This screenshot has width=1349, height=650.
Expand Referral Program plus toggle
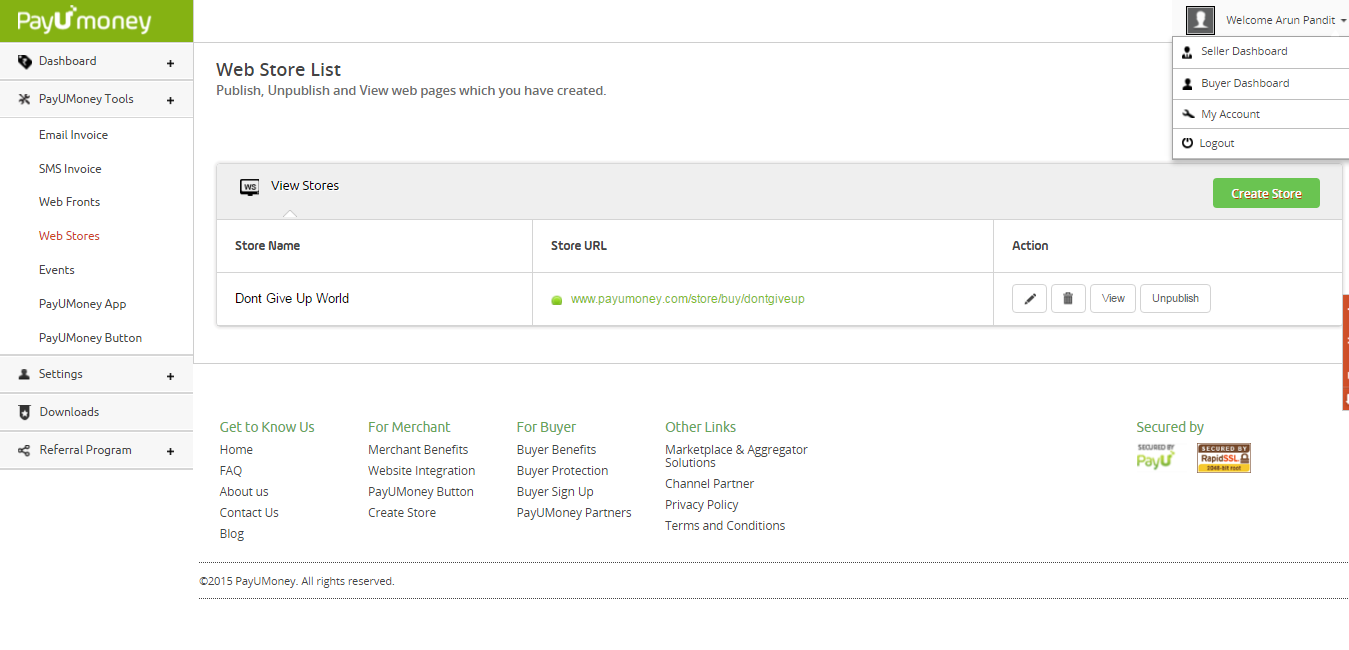170,452
